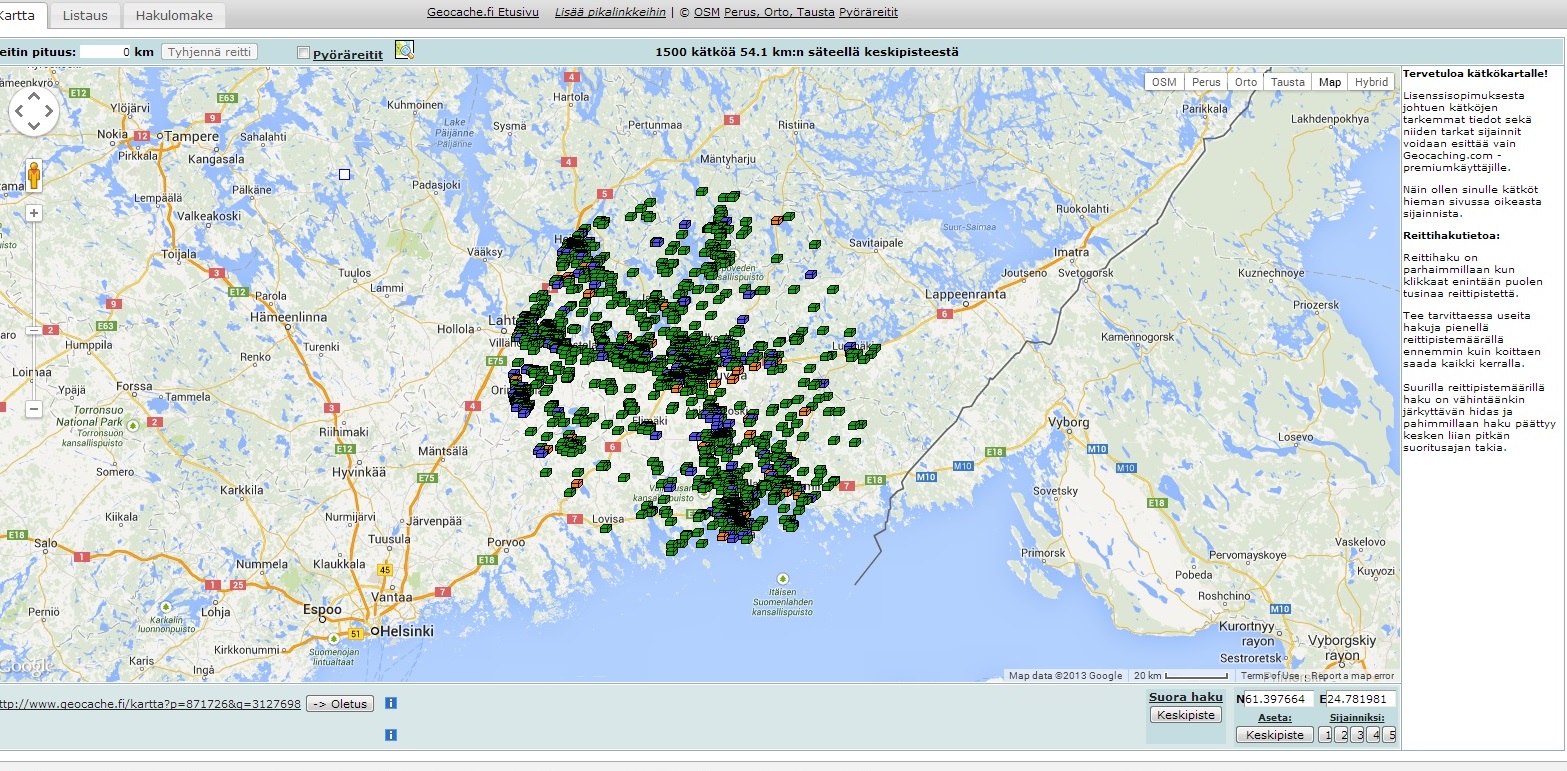
Task: Click the lower blue info icon
Action: coord(391,735)
